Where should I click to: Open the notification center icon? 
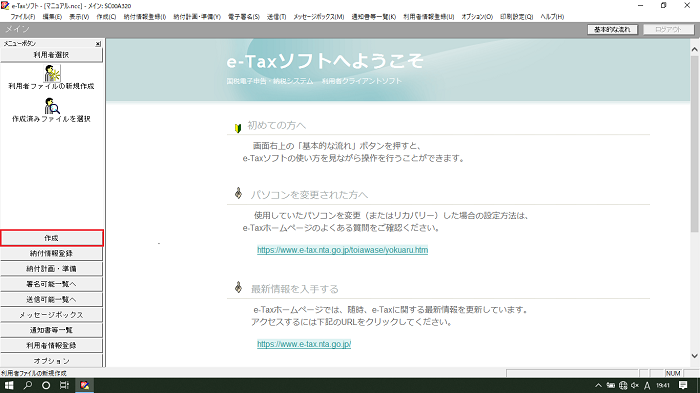(683, 385)
